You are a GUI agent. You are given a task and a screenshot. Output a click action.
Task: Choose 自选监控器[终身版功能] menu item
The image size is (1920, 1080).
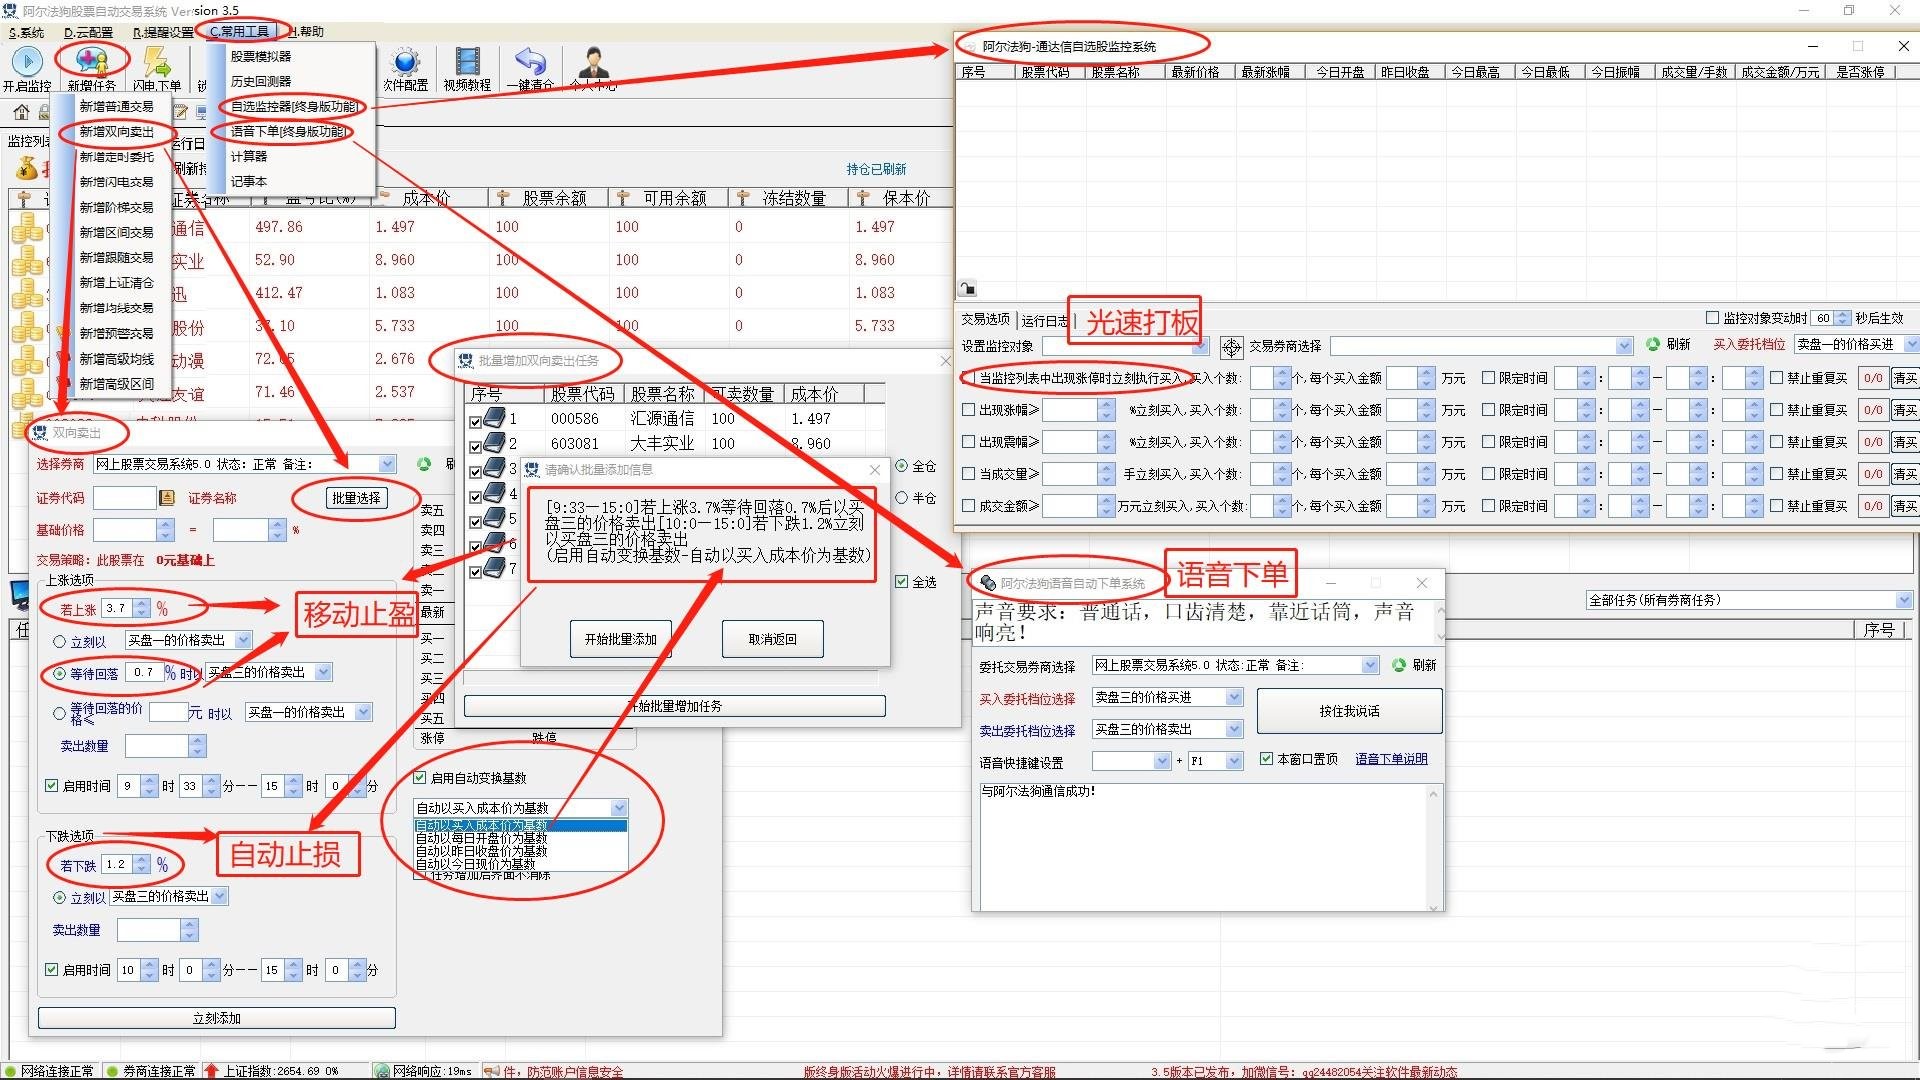[294, 106]
